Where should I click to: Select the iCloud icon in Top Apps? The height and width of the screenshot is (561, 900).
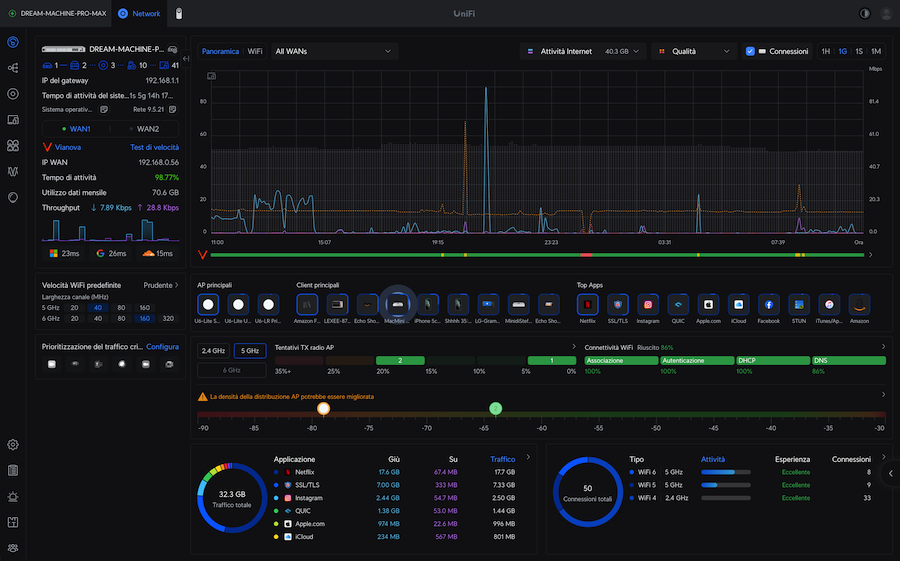(738, 304)
